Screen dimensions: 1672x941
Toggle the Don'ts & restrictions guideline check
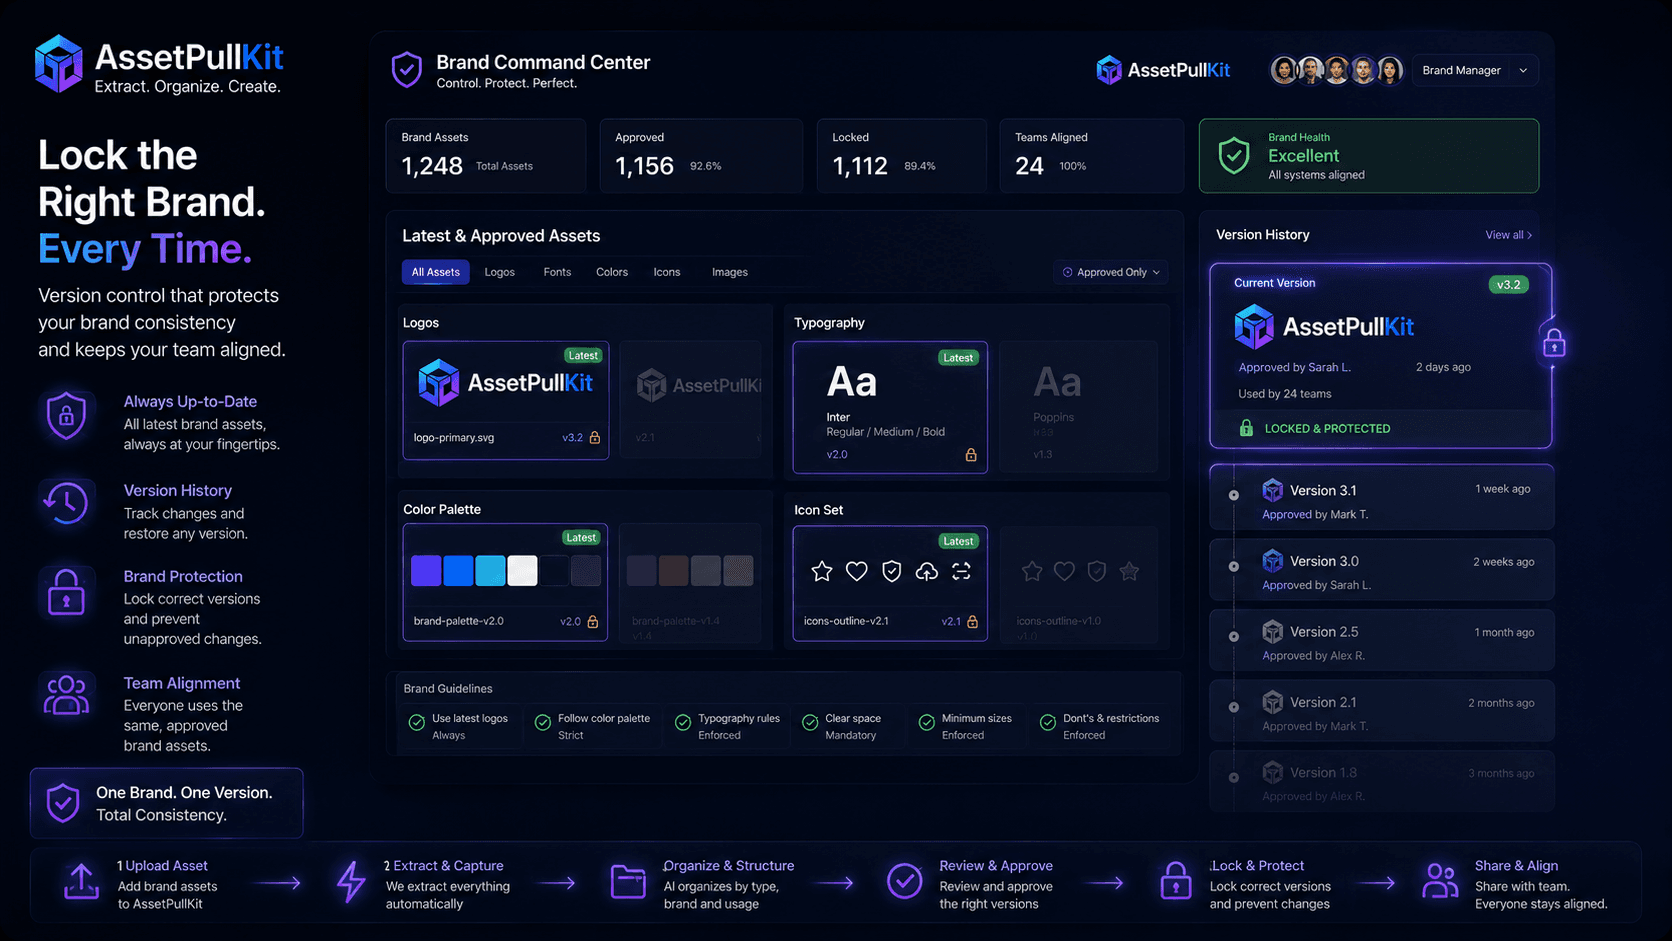point(1048,723)
